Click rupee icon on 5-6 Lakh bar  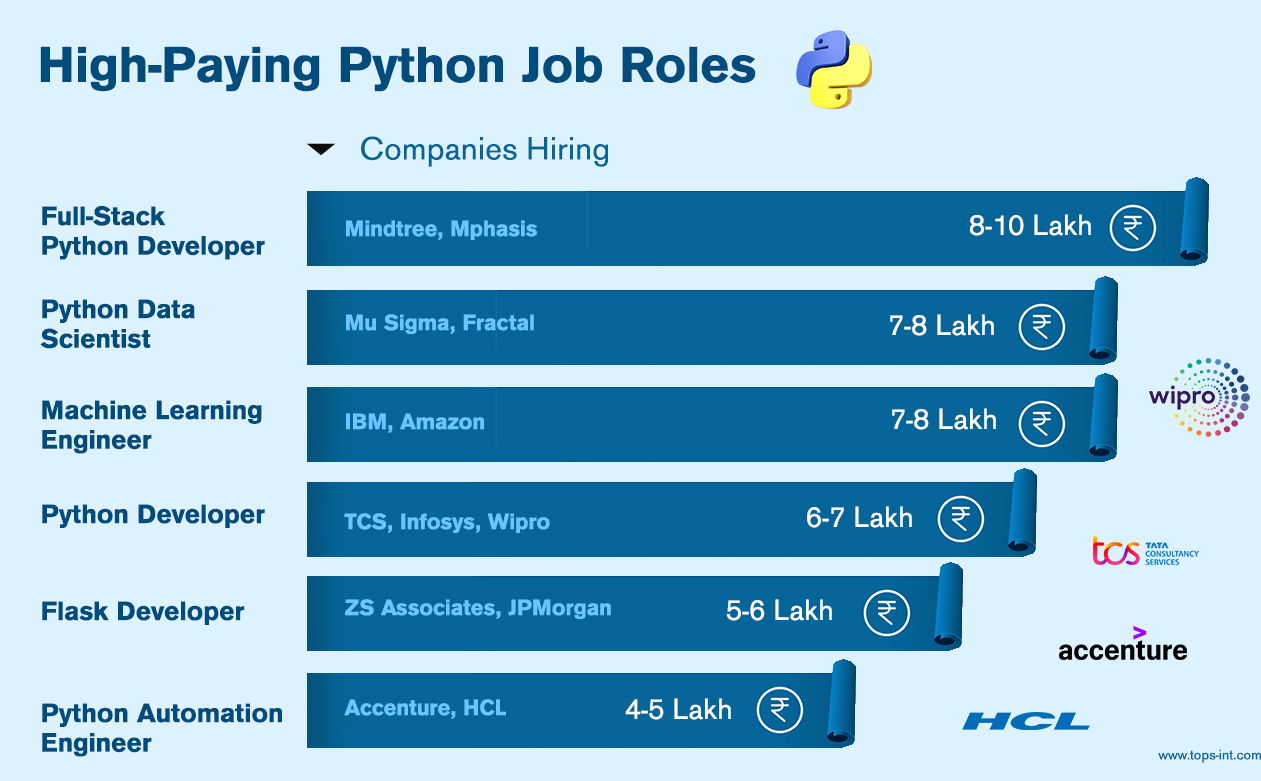pyautogui.click(x=886, y=612)
